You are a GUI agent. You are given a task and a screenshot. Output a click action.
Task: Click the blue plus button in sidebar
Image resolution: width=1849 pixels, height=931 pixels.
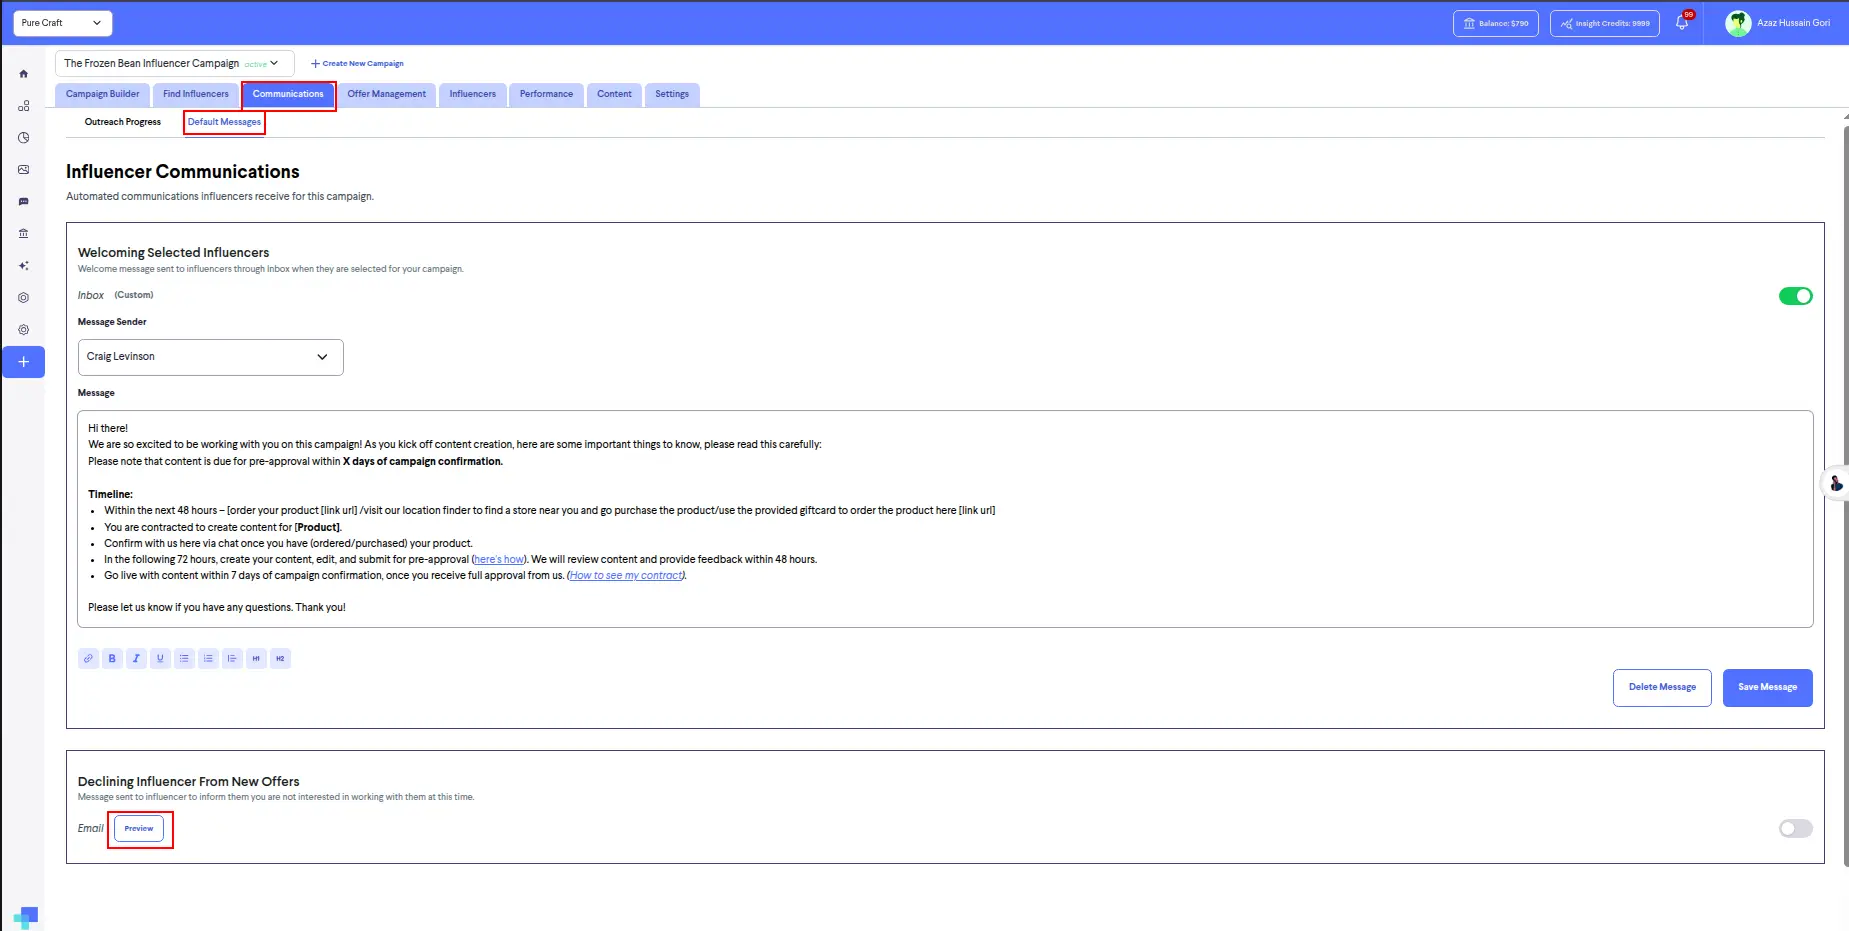[23, 362]
